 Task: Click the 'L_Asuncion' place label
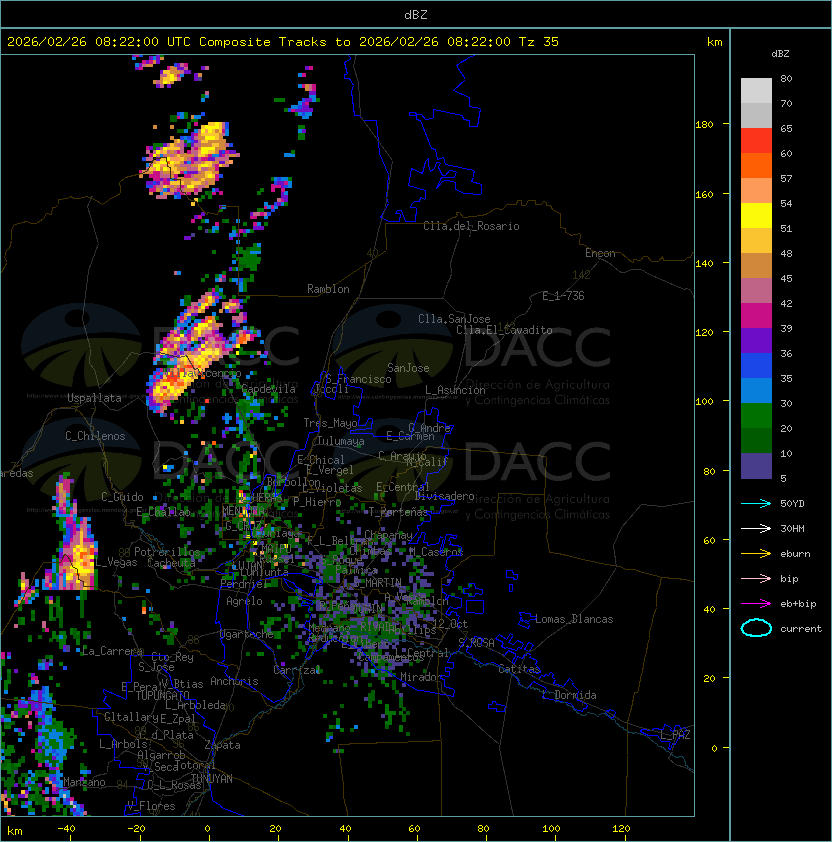tap(455, 390)
